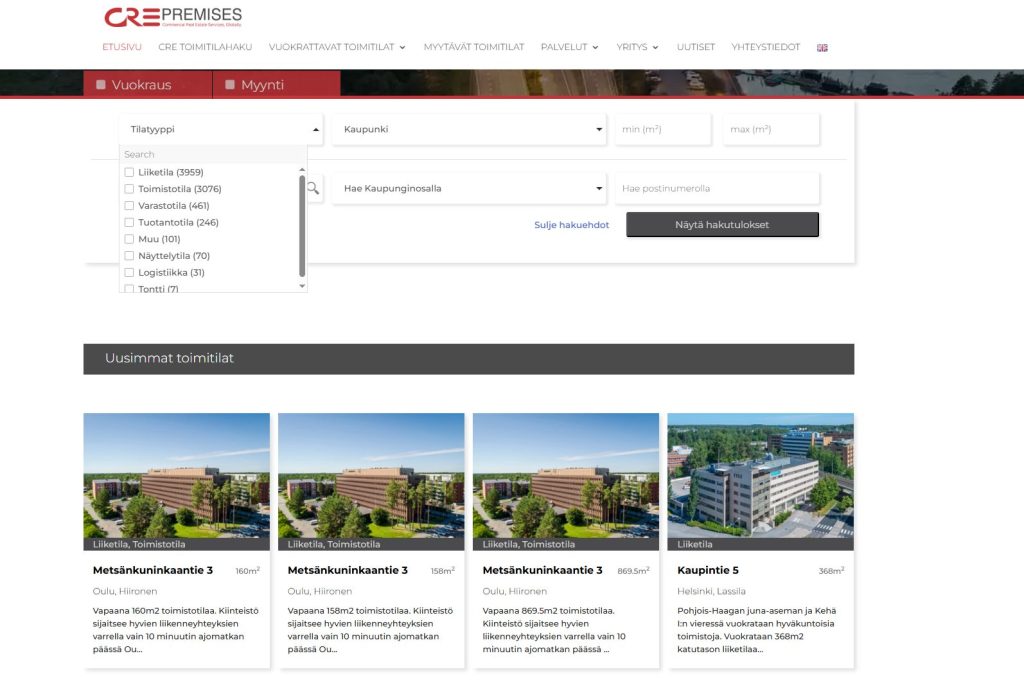The height and width of the screenshot is (683, 1024).
Task: Click the 368m² area value
Action: 831,571
